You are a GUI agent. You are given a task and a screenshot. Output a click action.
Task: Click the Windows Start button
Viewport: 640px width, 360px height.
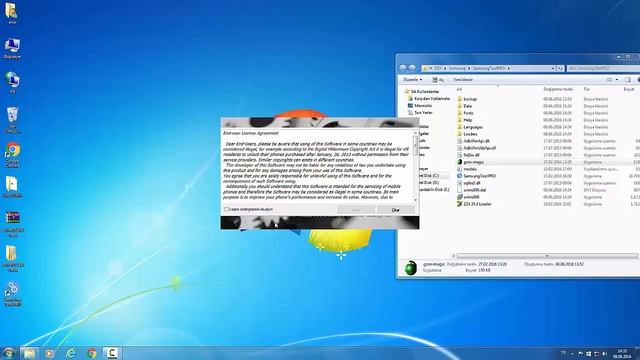coord(9,353)
